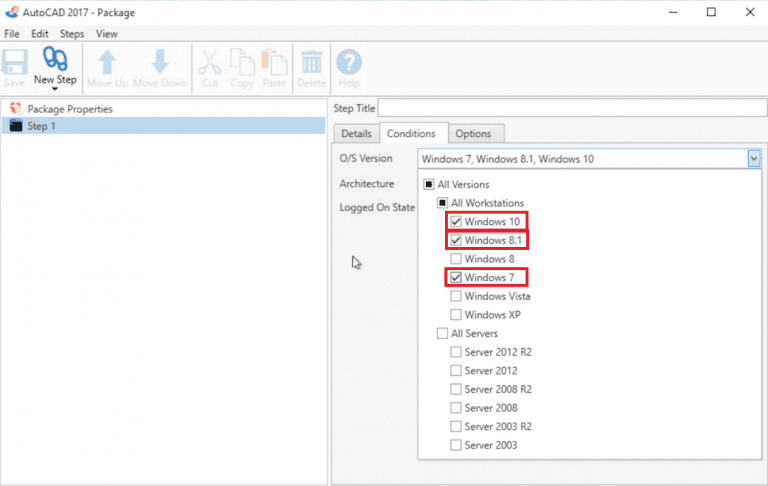Viewport: 768px width, 486px height.
Task: Open the Edit menu
Action: (x=40, y=34)
